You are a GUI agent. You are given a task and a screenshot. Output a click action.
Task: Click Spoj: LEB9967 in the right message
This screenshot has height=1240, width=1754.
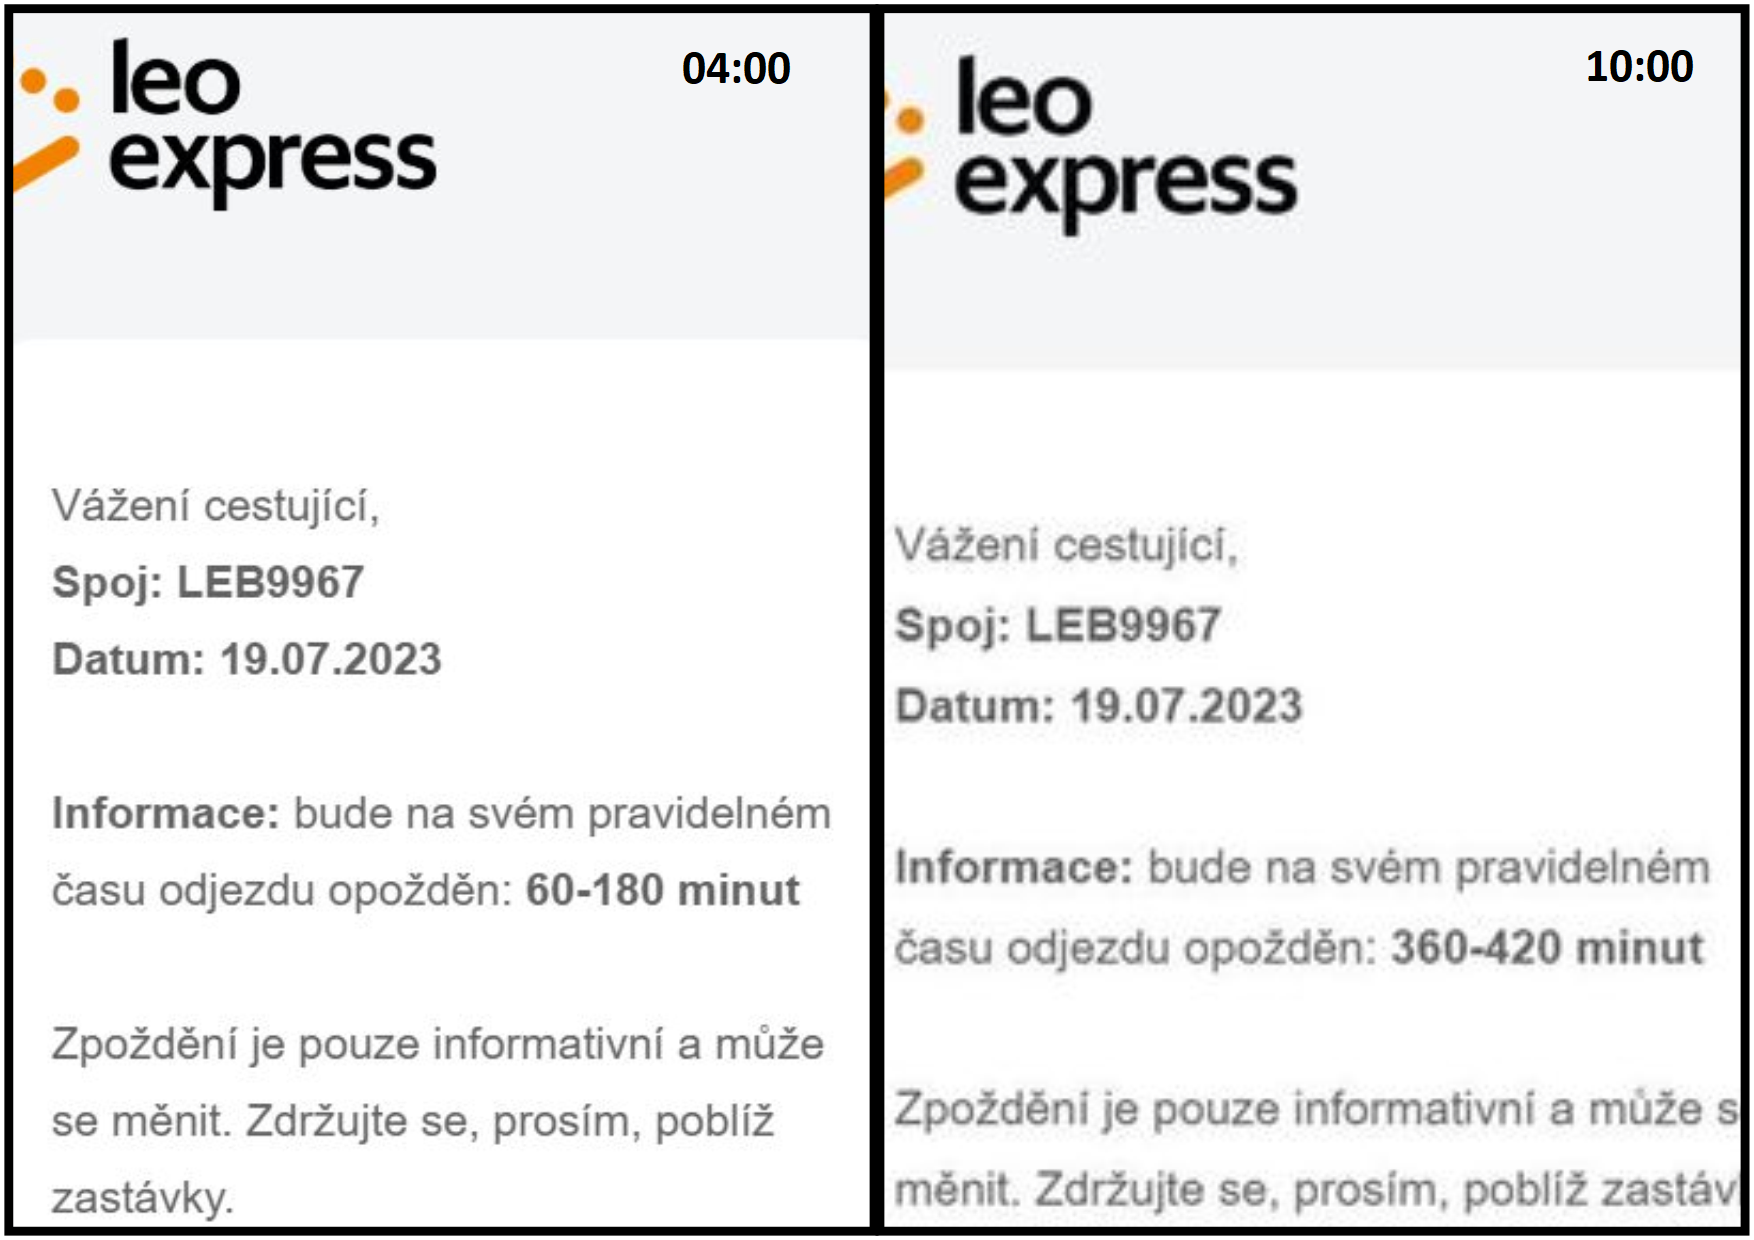point(1057,626)
